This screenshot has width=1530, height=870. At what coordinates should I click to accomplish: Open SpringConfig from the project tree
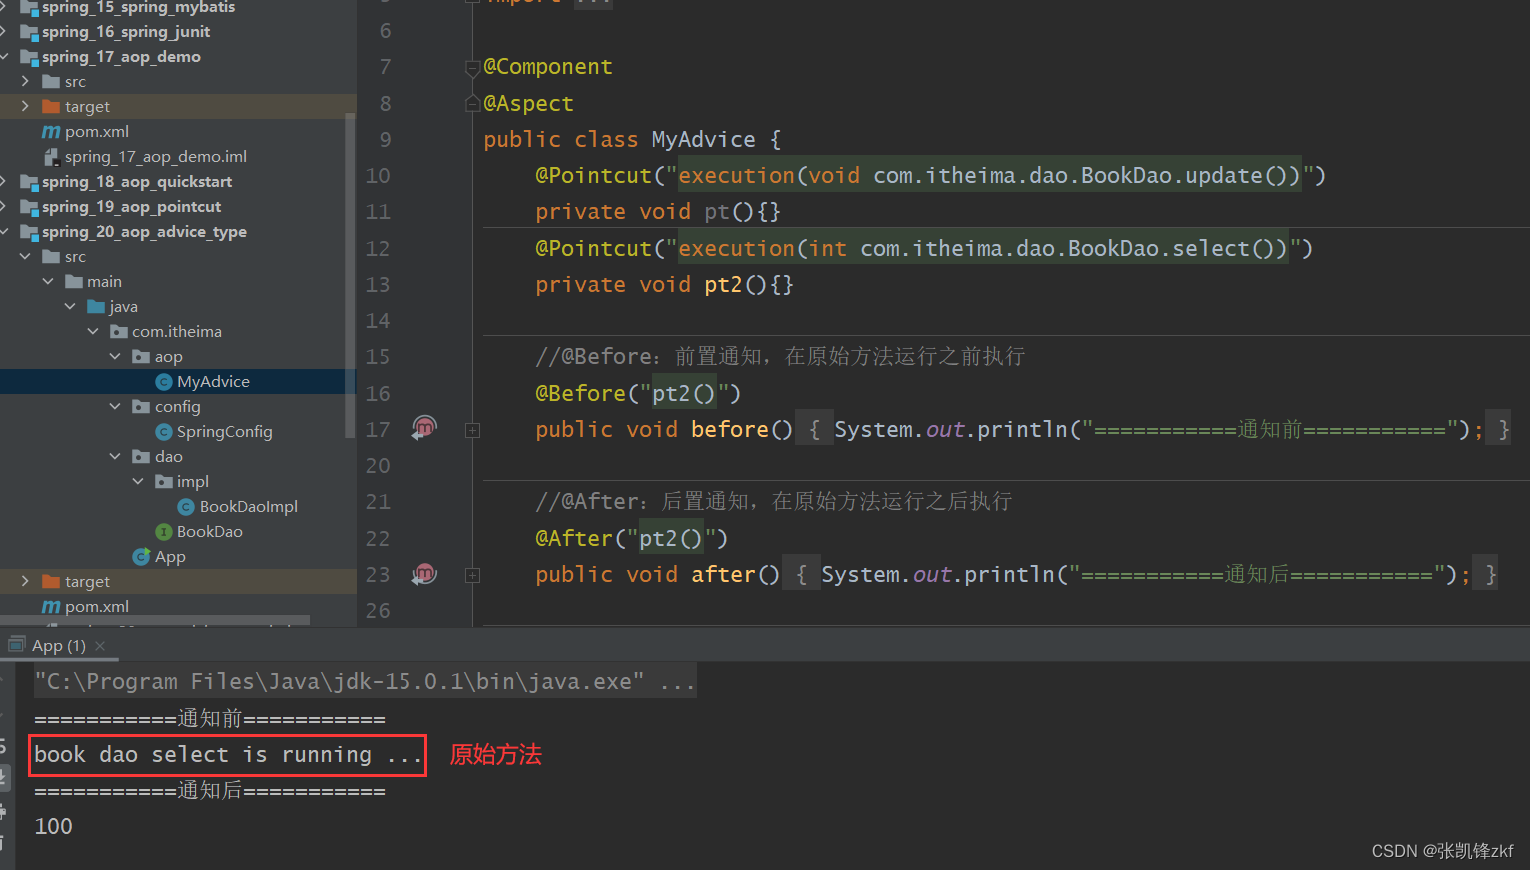(x=224, y=432)
